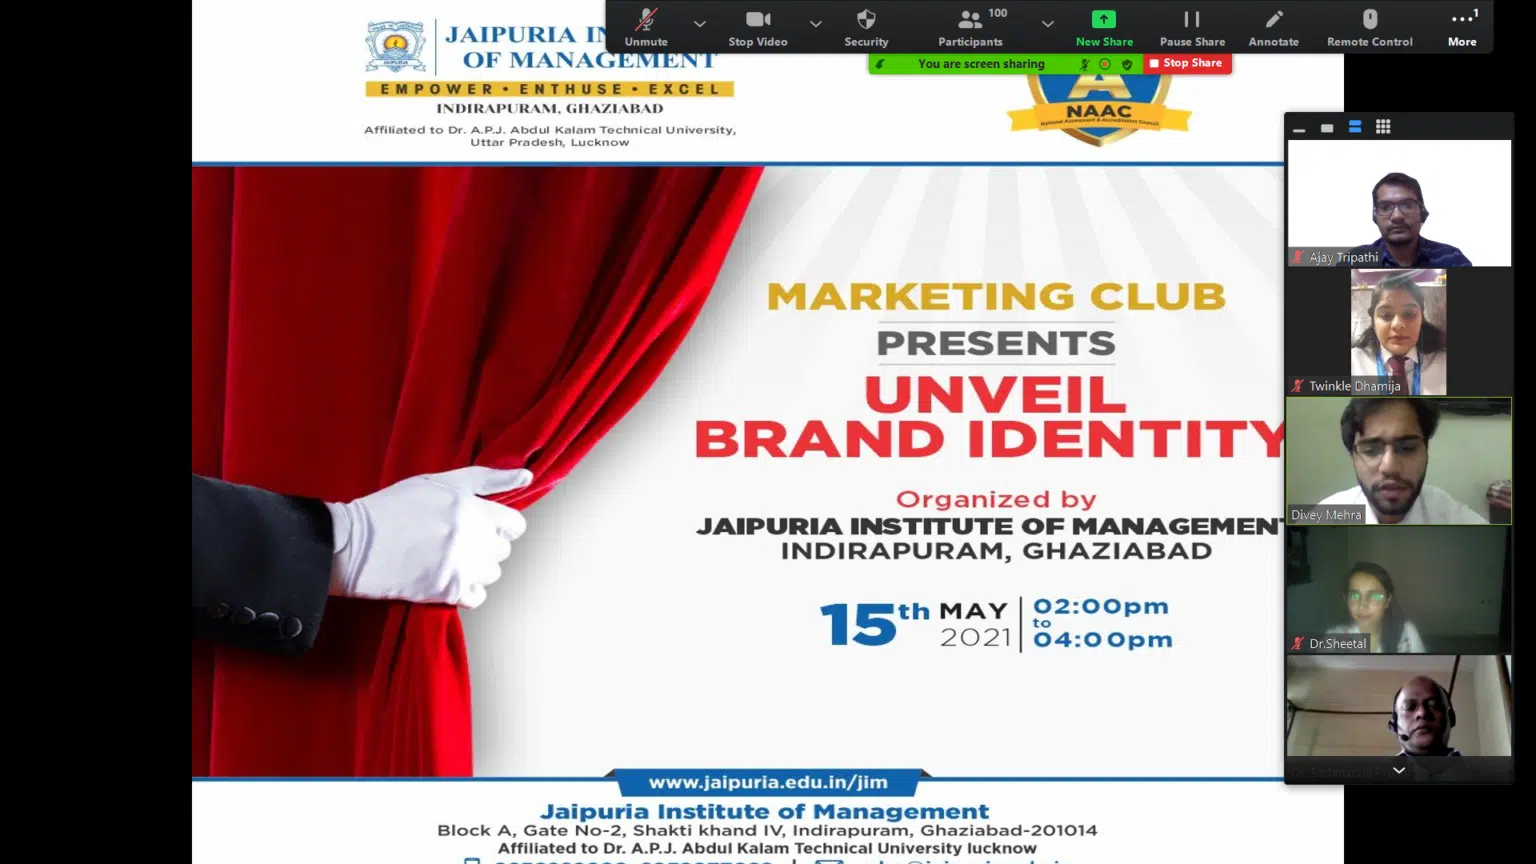The width and height of the screenshot is (1536, 864).
Task: Hide video panel using minimize bar icon
Action: tap(1299, 128)
